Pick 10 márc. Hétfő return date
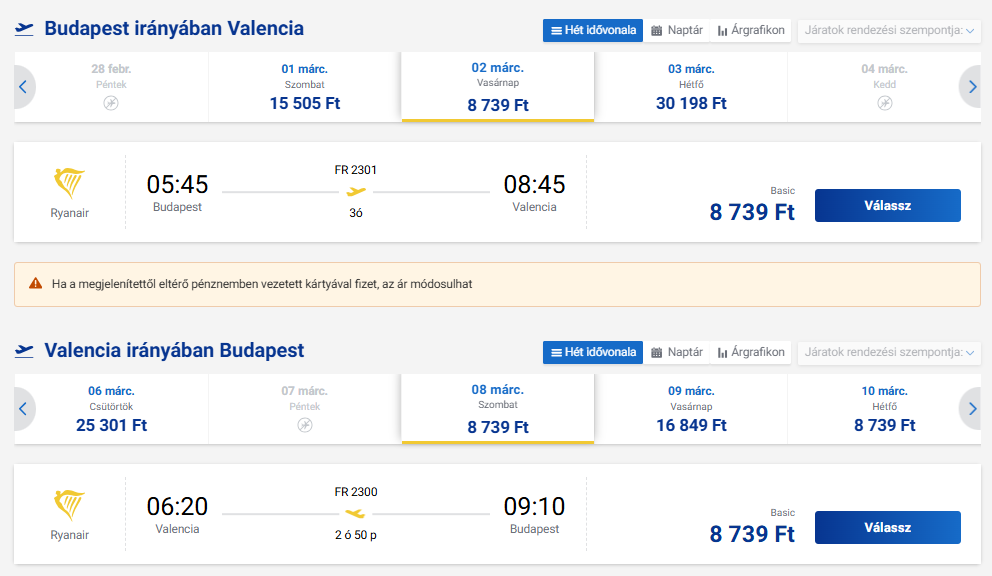992x576 pixels. click(884, 409)
